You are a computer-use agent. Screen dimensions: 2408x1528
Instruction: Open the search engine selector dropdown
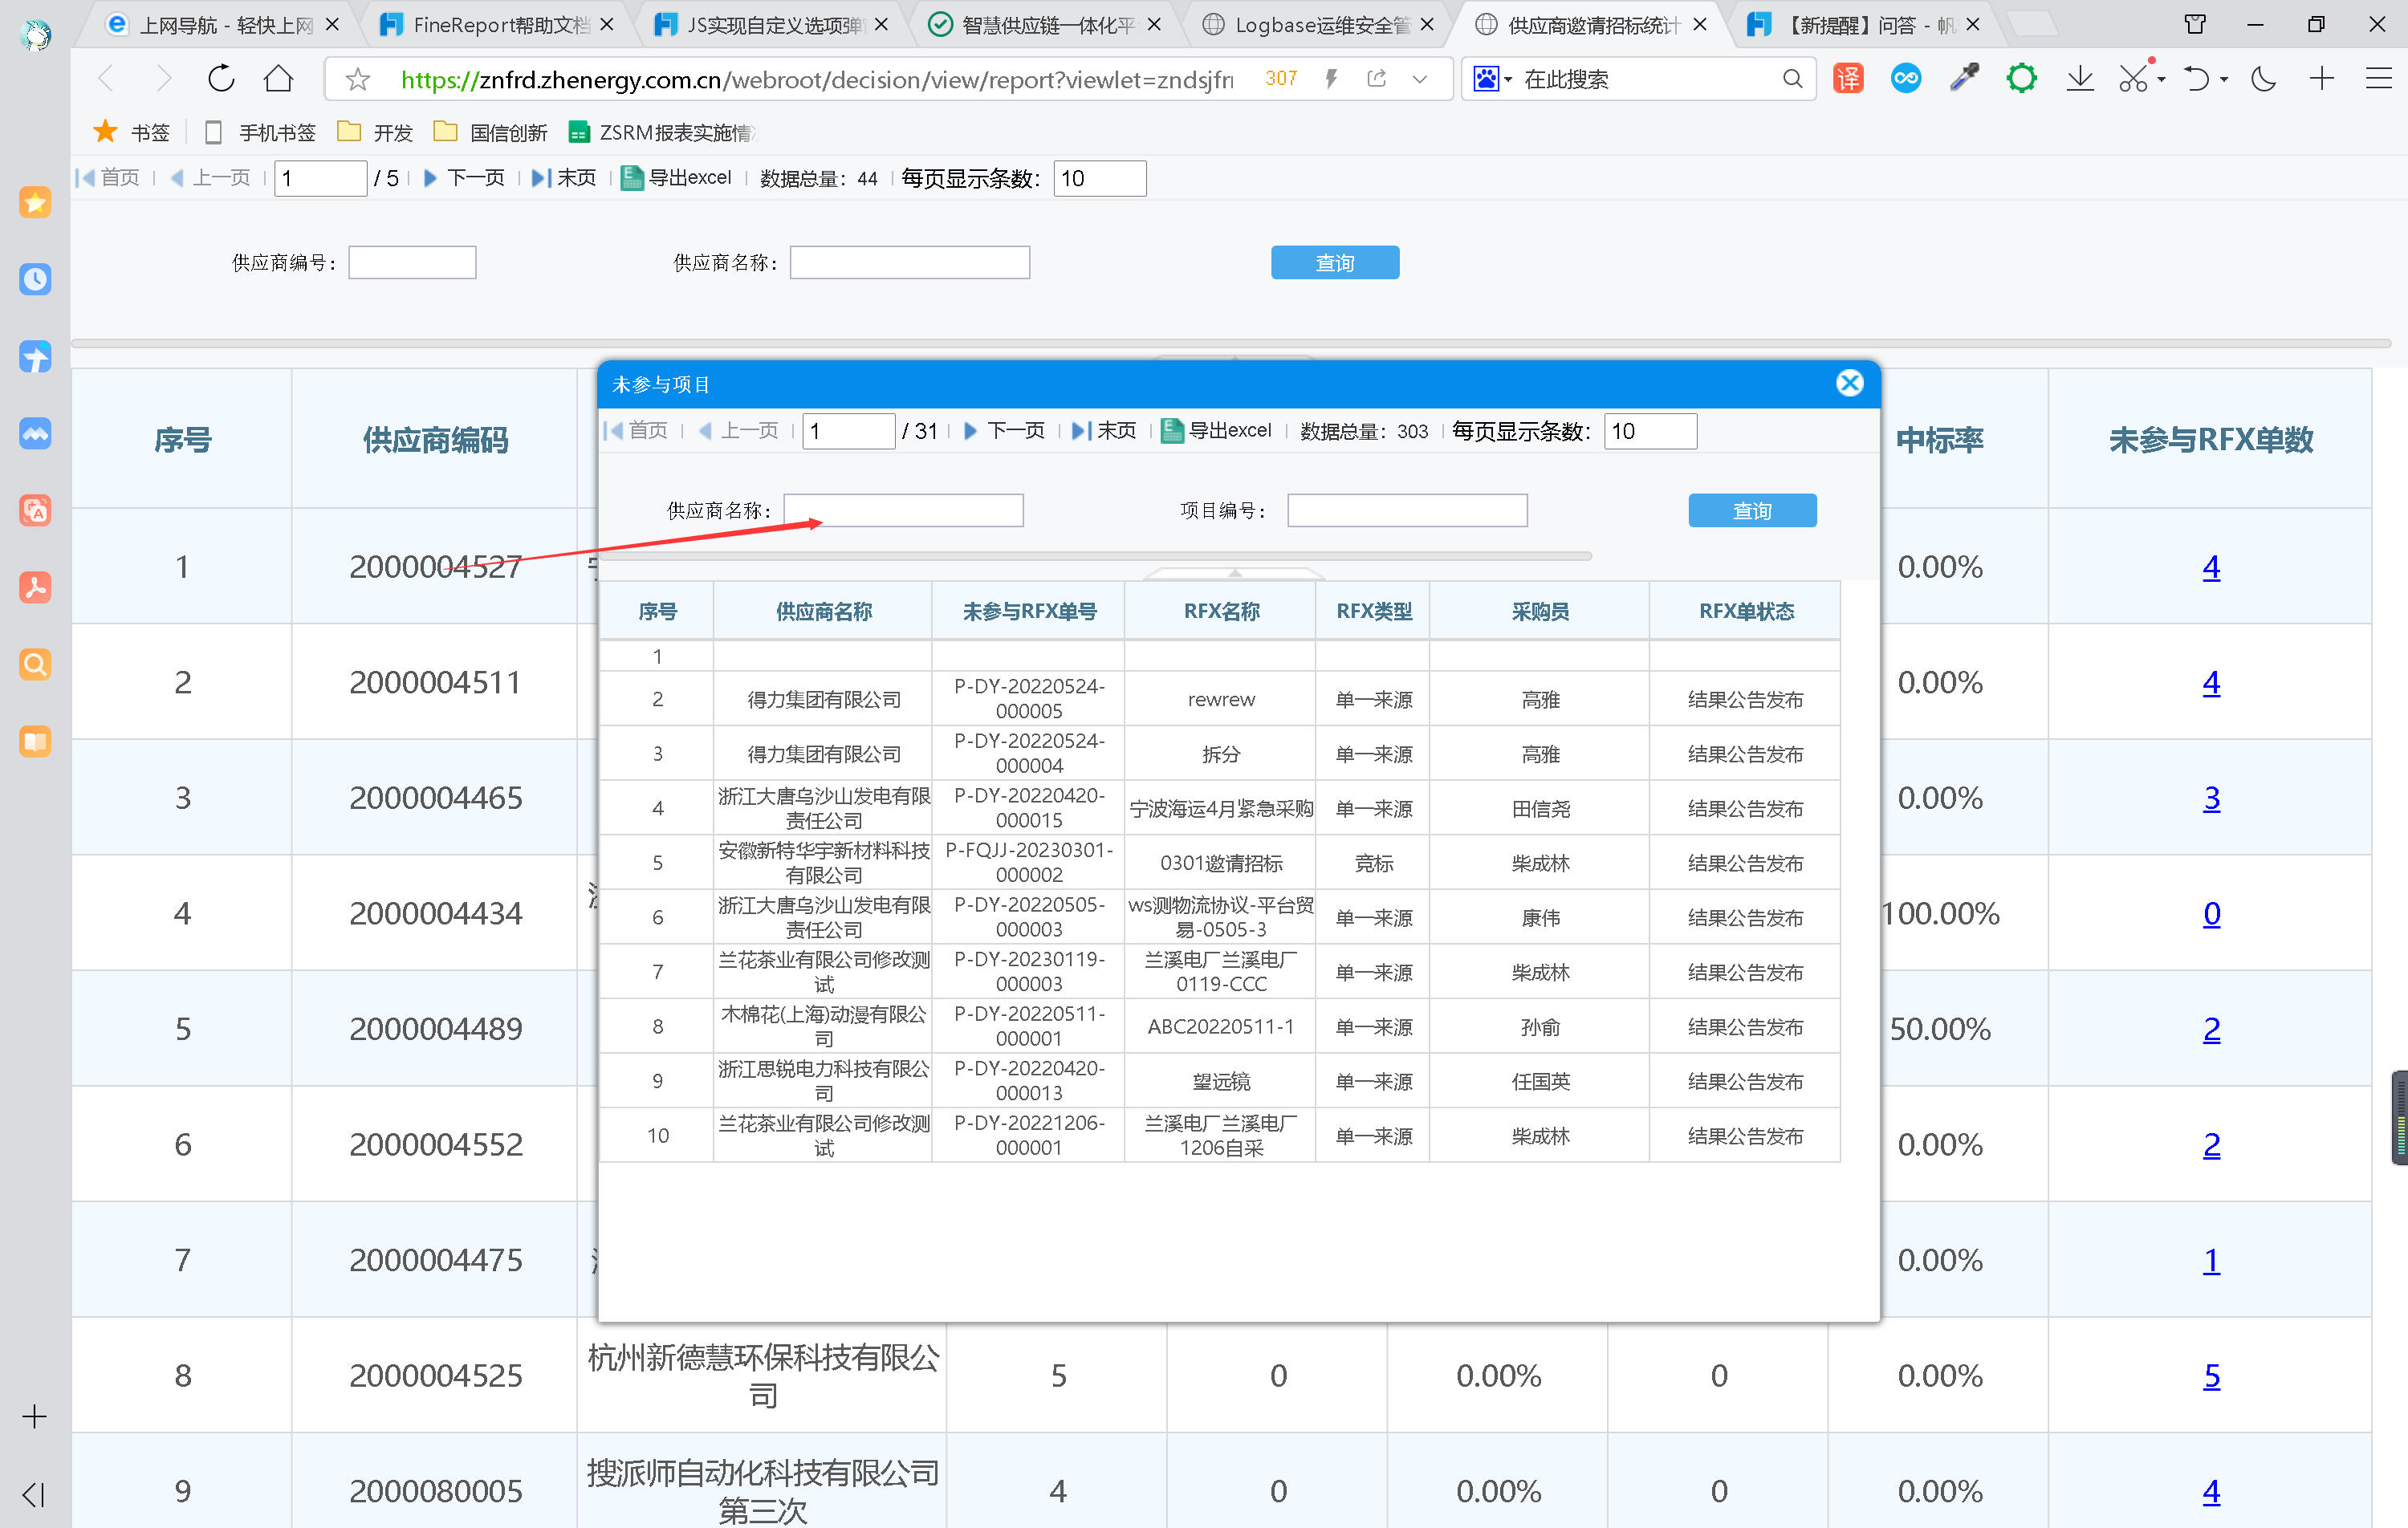click(1492, 79)
